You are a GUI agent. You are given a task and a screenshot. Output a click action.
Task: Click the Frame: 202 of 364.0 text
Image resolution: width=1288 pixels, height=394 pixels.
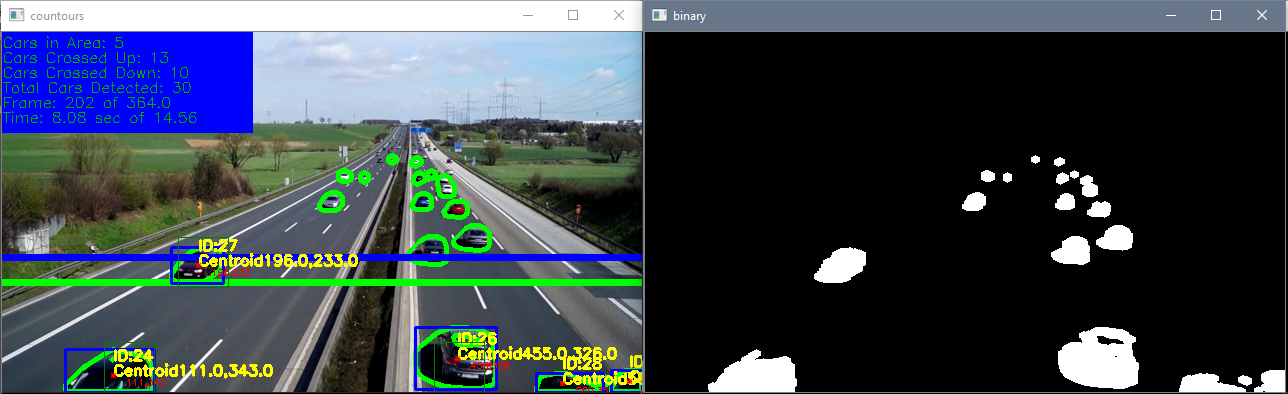tap(87, 103)
